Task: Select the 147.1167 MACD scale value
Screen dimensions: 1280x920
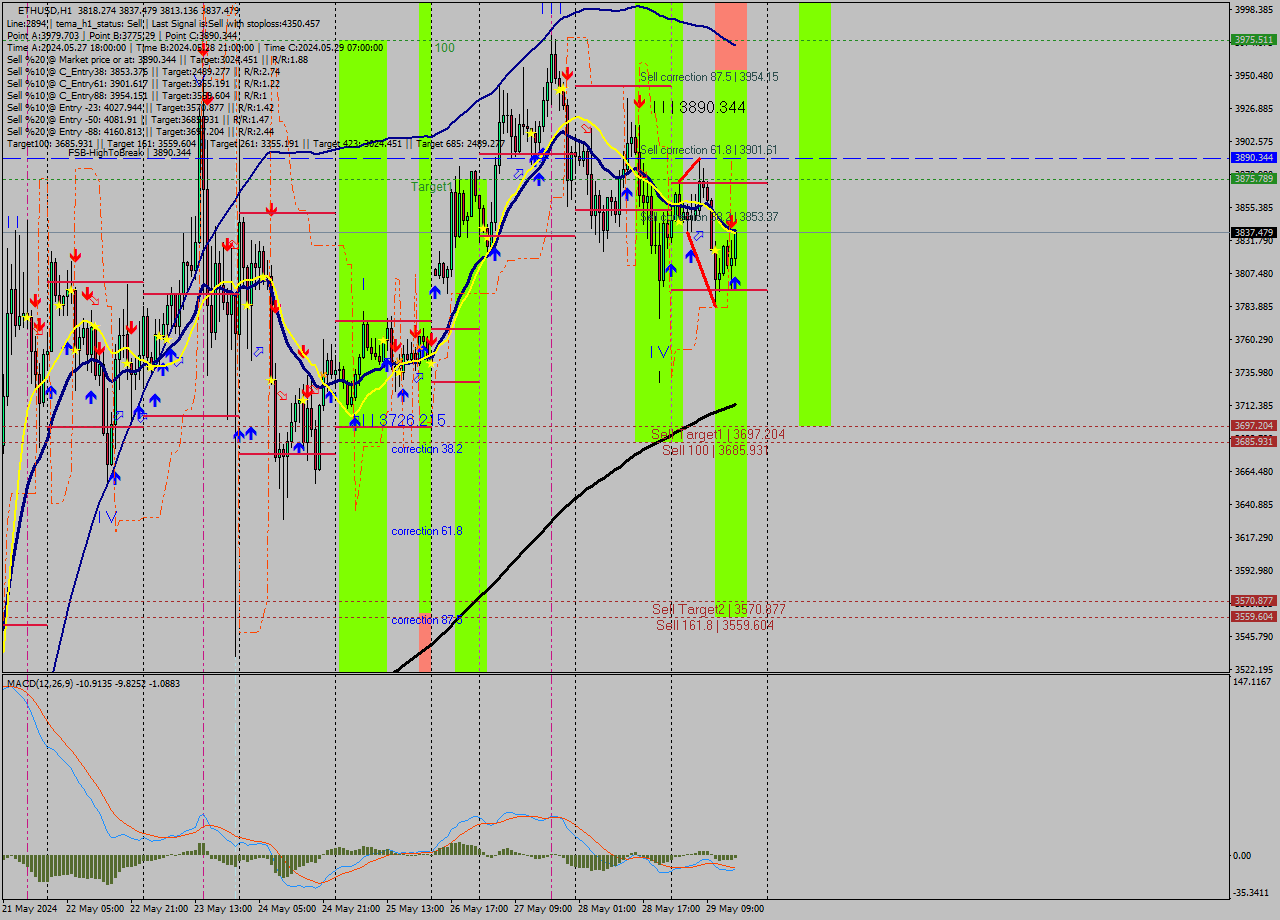Action: [1254, 682]
